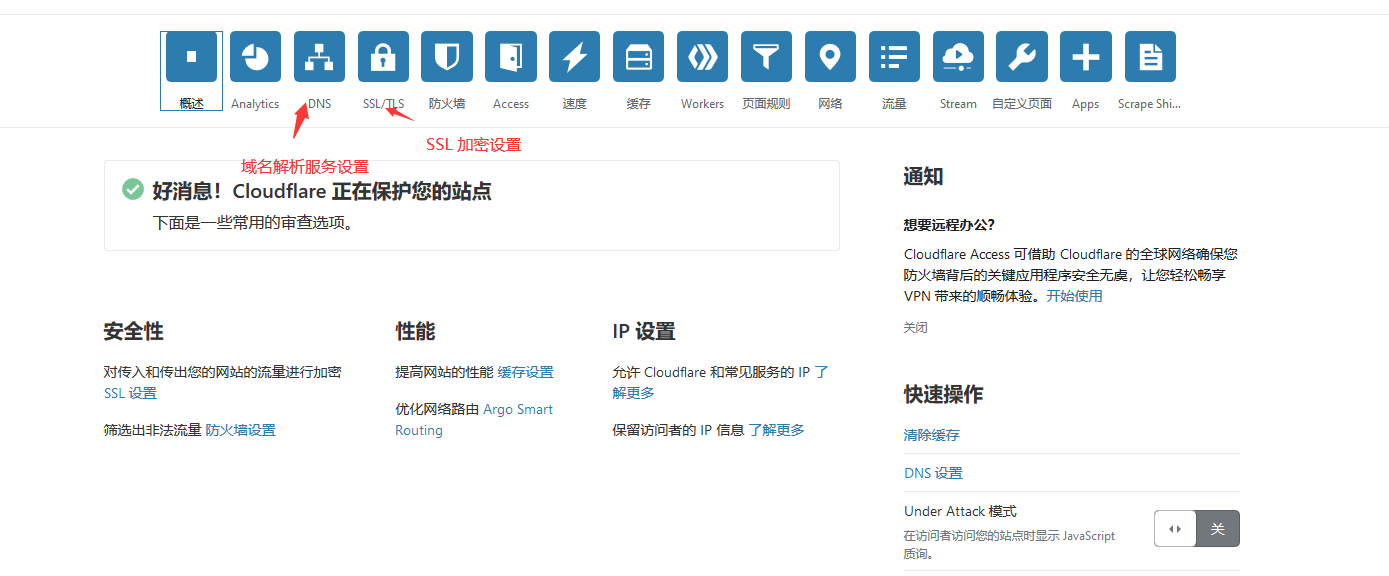
Task: Select the Stream tab label
Action: click(x=958, y=104)
